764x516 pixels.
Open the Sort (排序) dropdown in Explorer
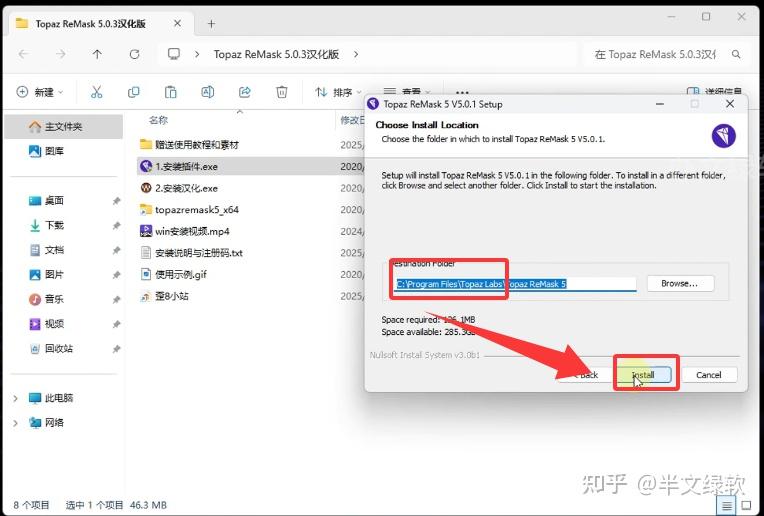tap(338, 92)
